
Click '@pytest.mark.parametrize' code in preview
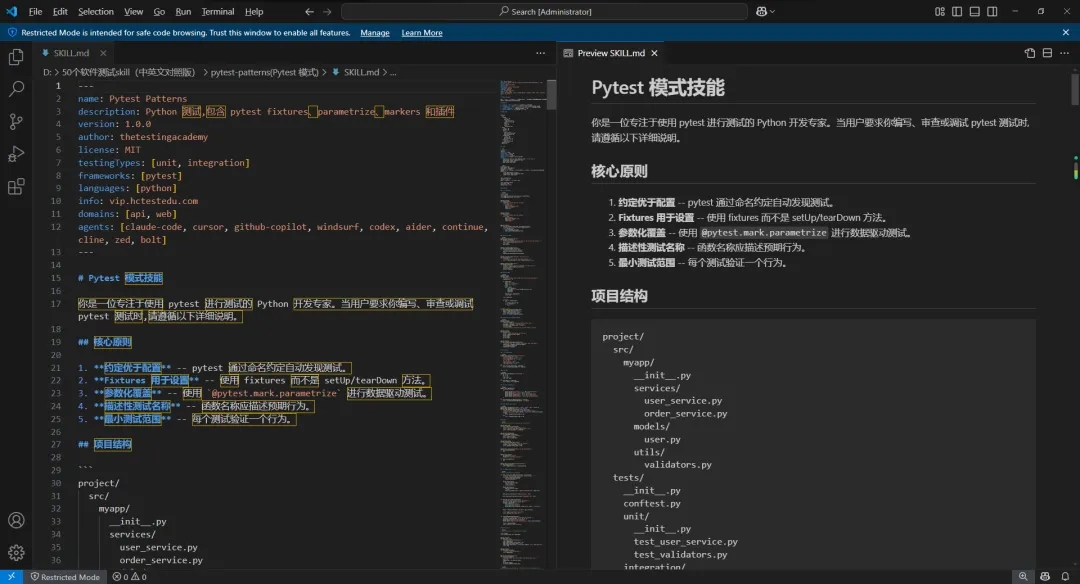[x=763, y=233]
